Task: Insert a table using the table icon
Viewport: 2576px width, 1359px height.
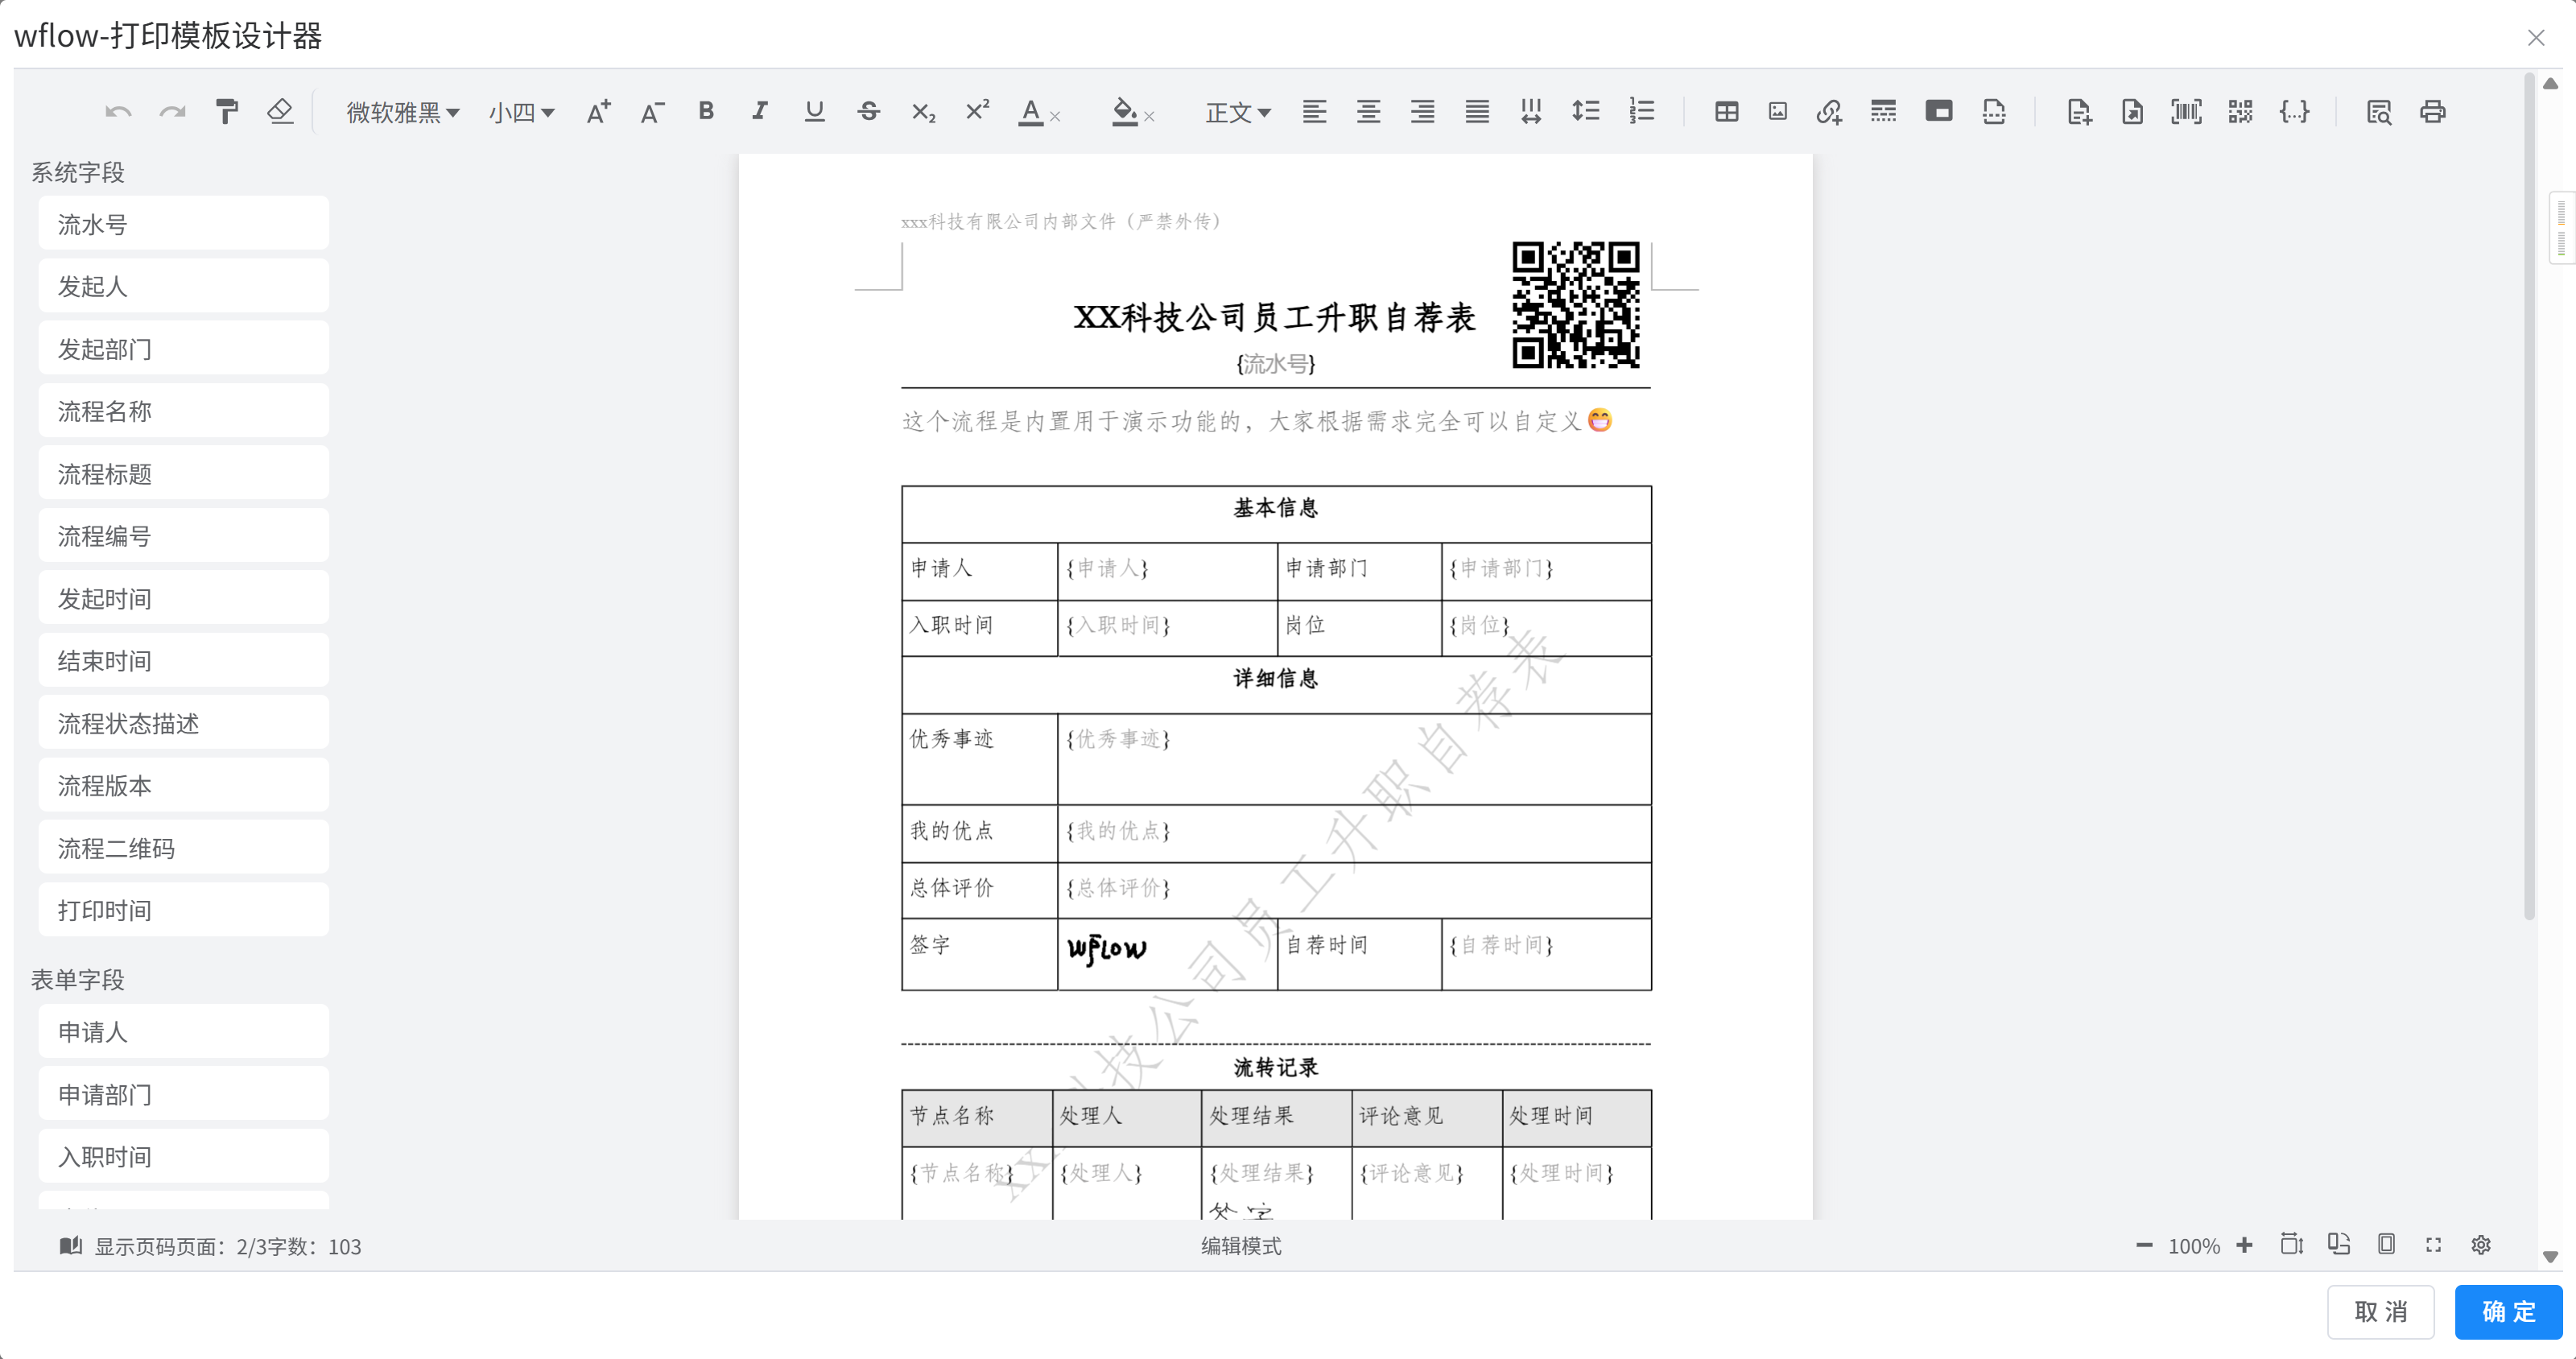Action: click(1726, 111)
